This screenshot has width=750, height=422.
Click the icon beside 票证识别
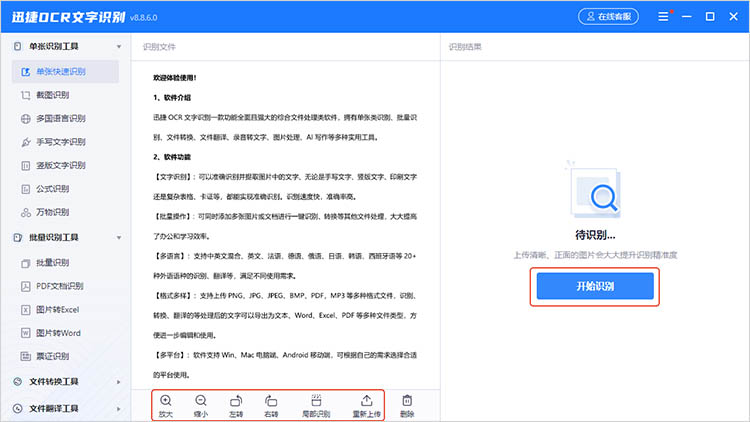point(26,356)
